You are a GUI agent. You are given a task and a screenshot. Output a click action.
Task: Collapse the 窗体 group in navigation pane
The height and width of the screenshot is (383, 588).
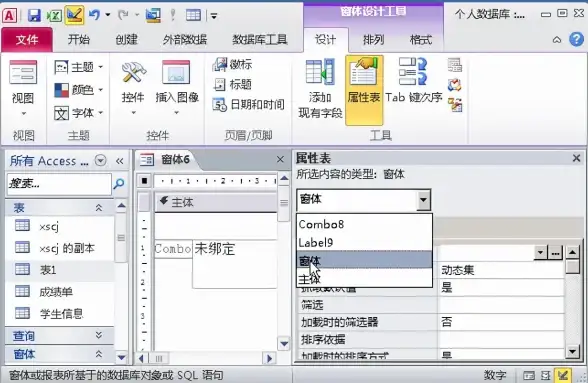[x=99, y=354]
